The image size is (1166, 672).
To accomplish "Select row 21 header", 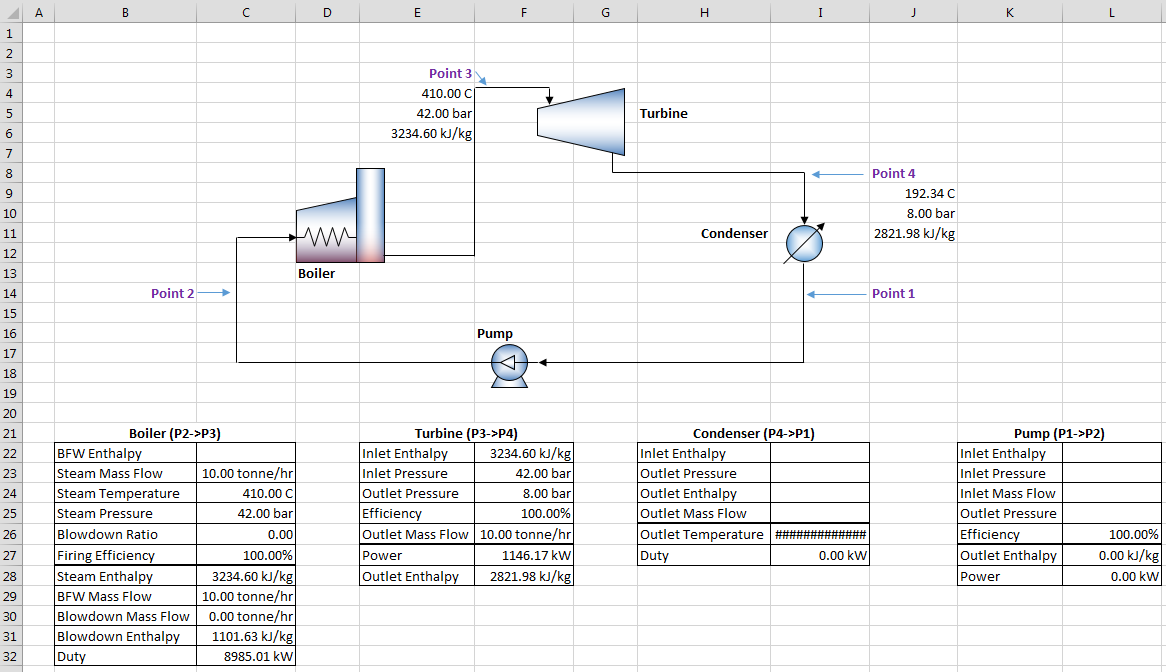I will click(10, 433).
